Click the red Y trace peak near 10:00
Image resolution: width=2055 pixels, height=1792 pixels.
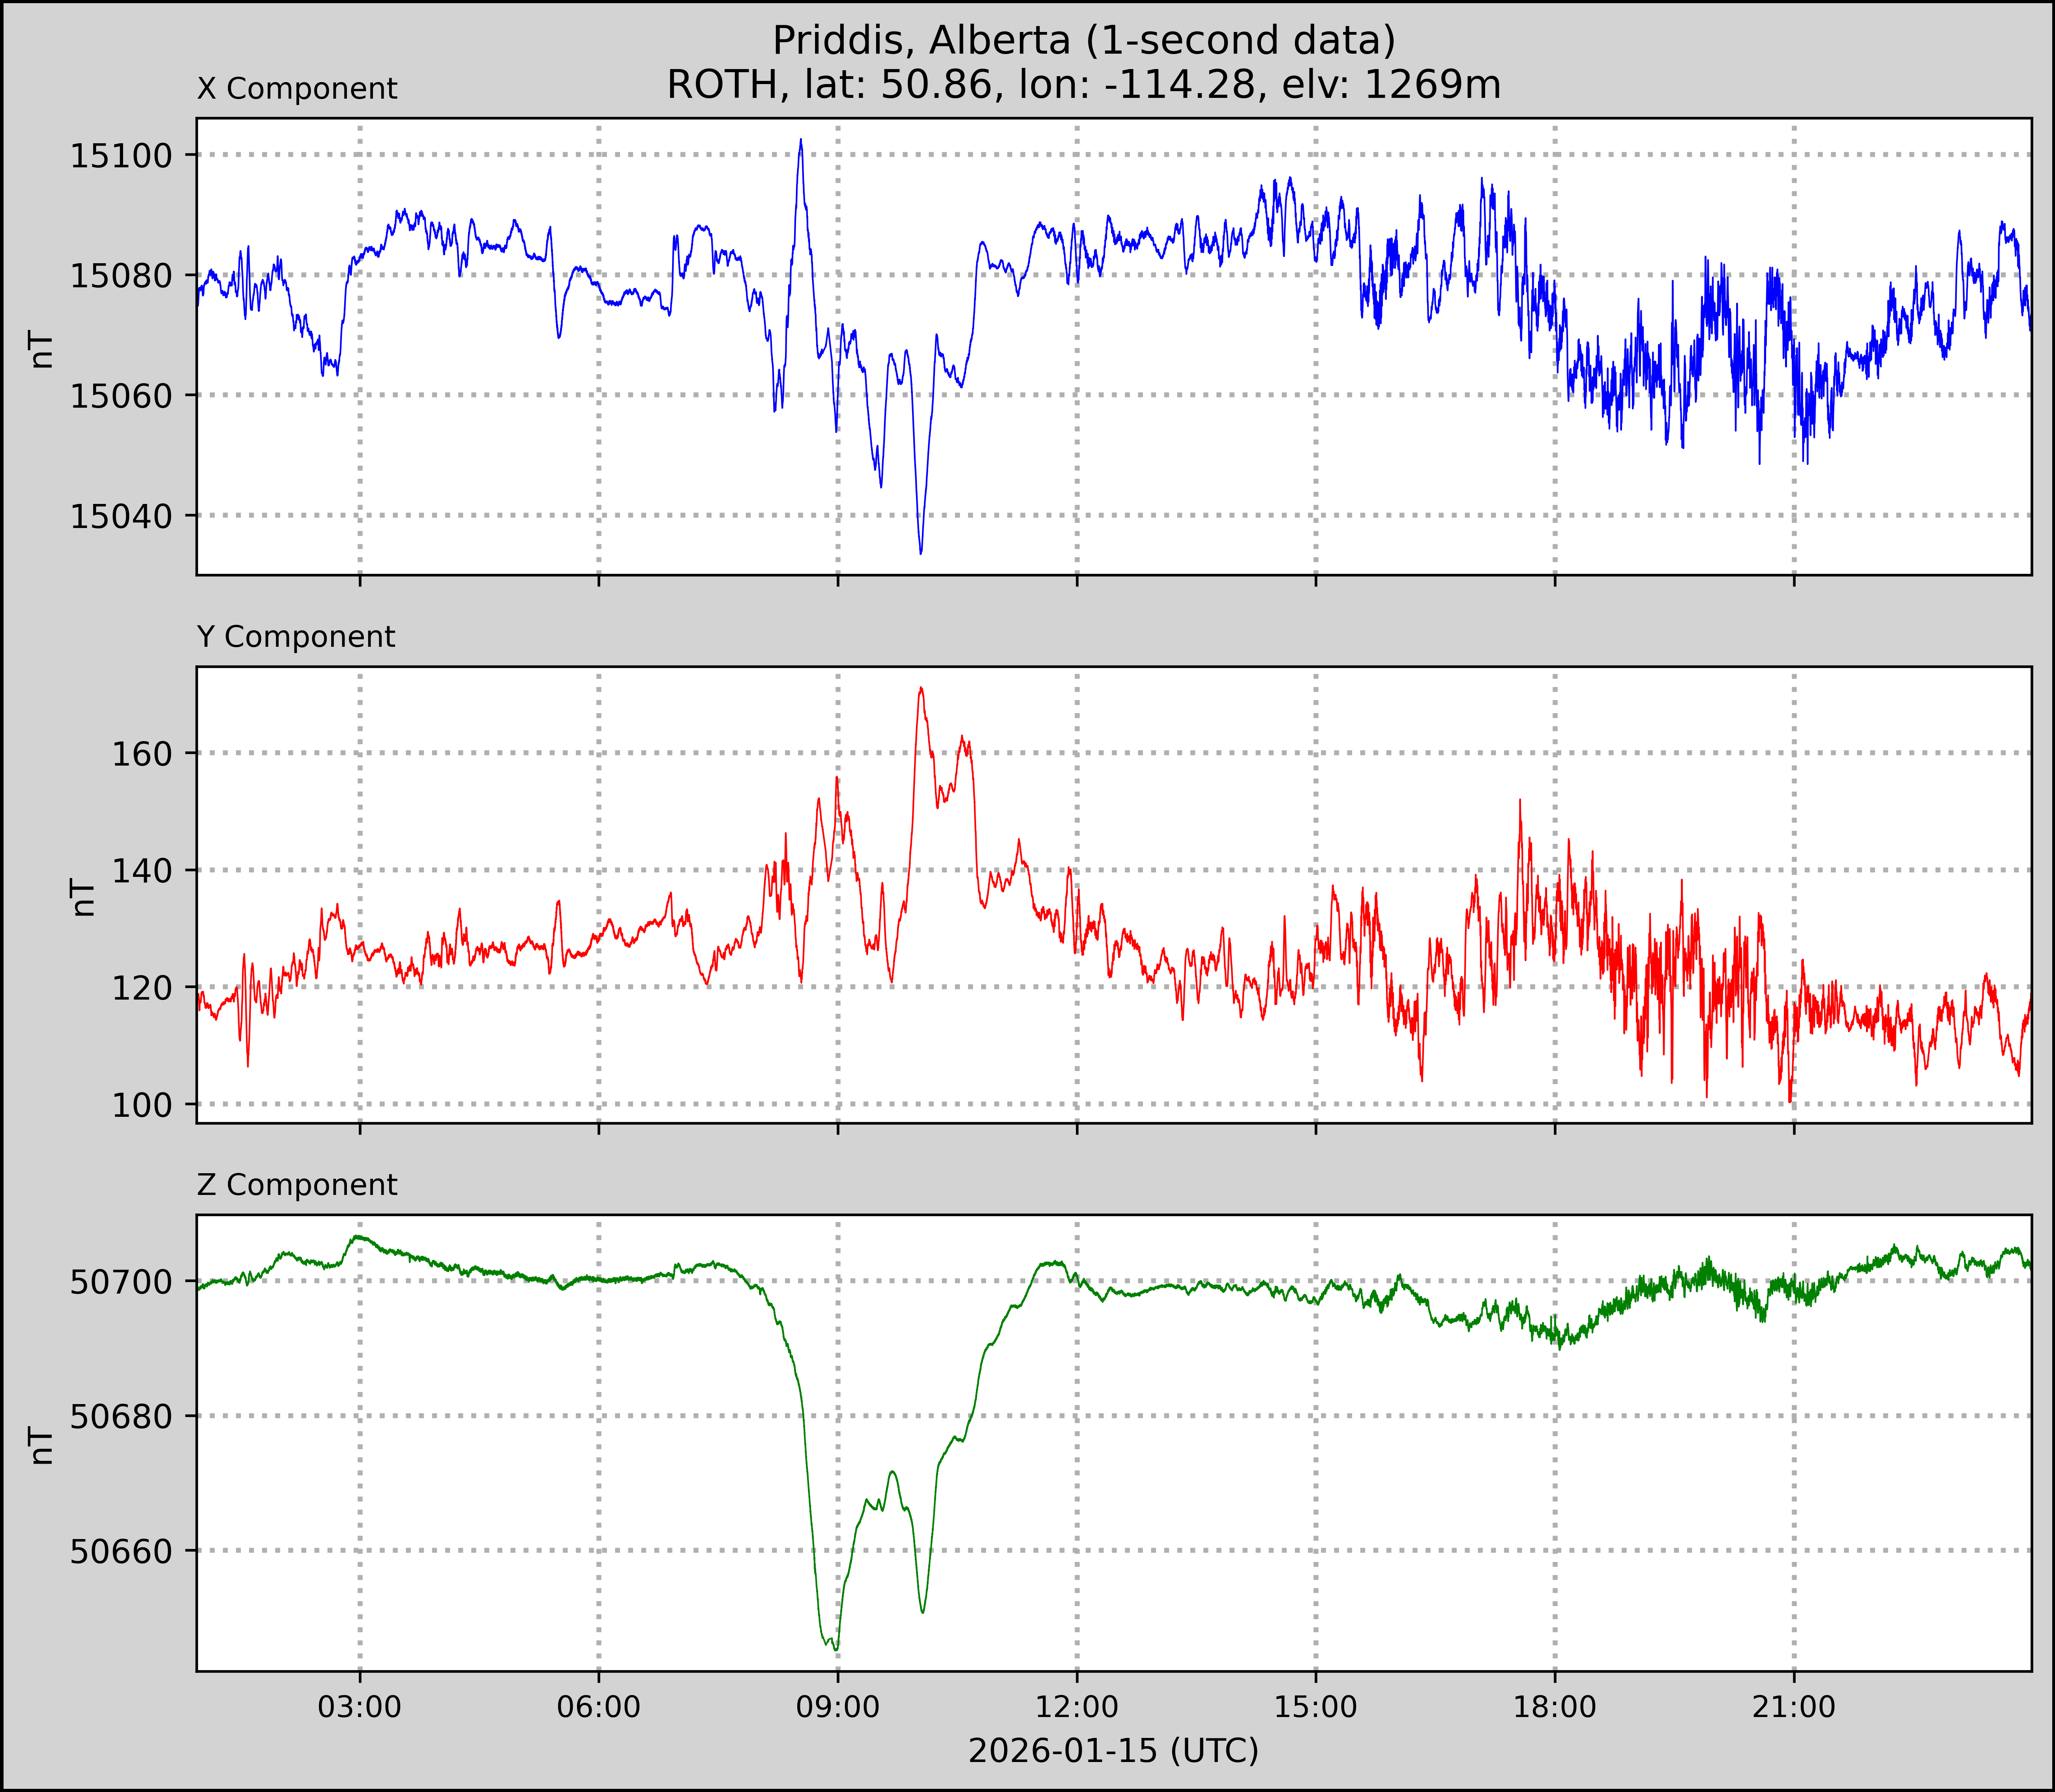[921, 688]
